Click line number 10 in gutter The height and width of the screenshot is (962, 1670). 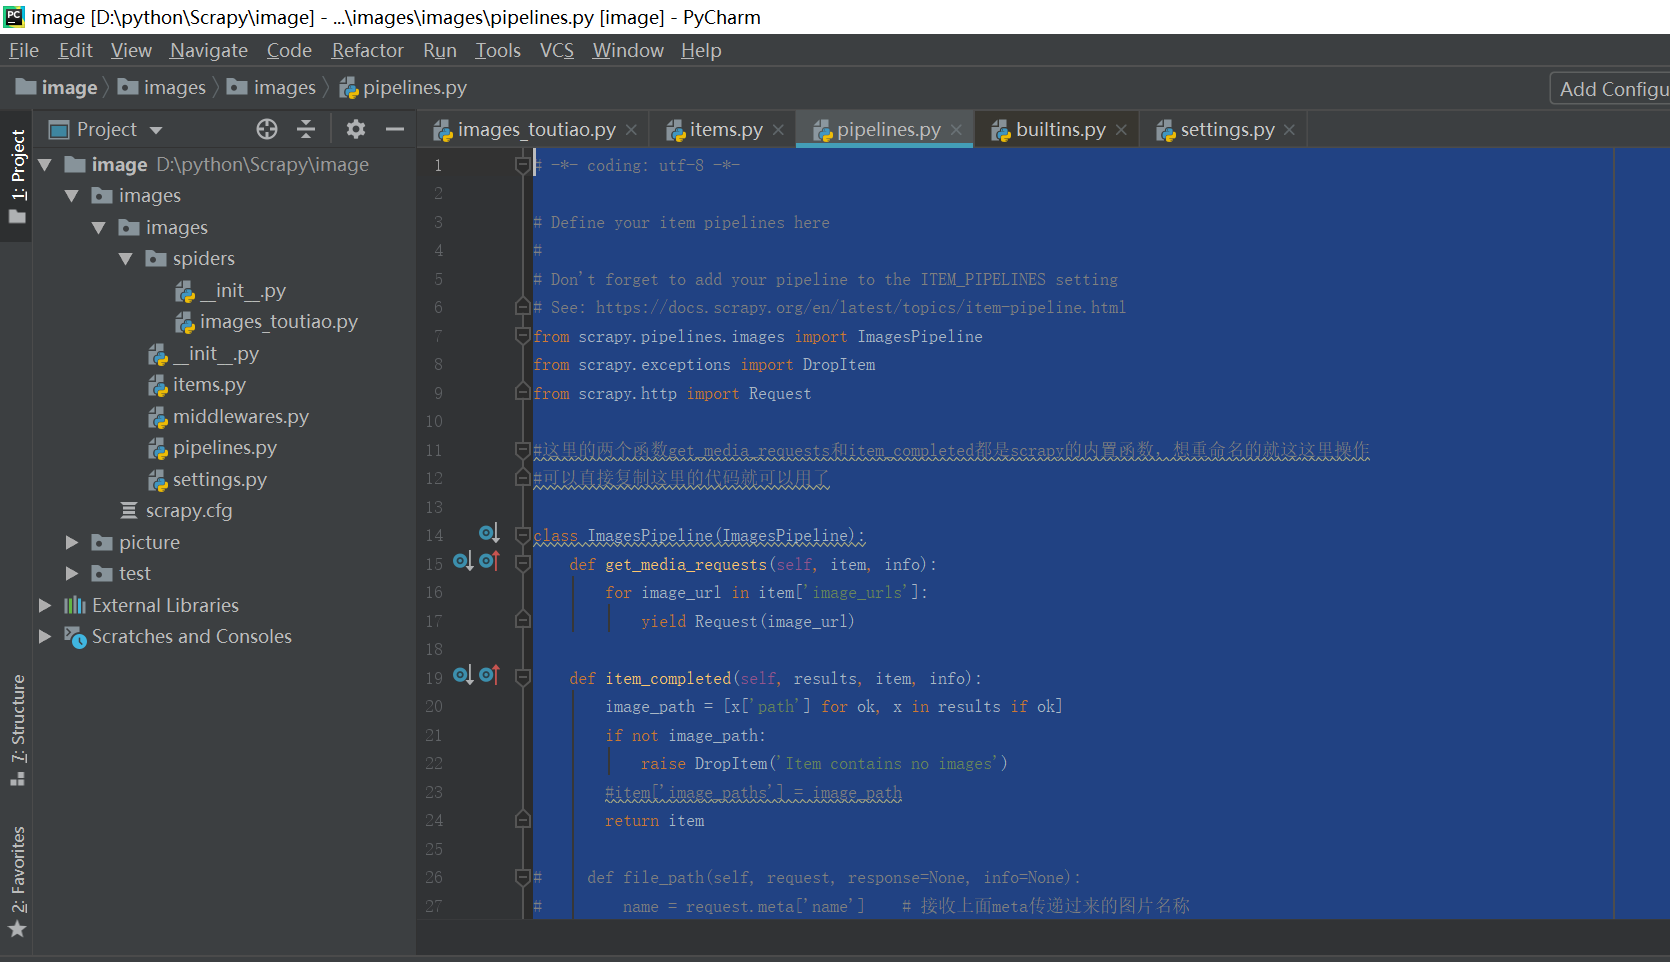(x=434, y=422)
